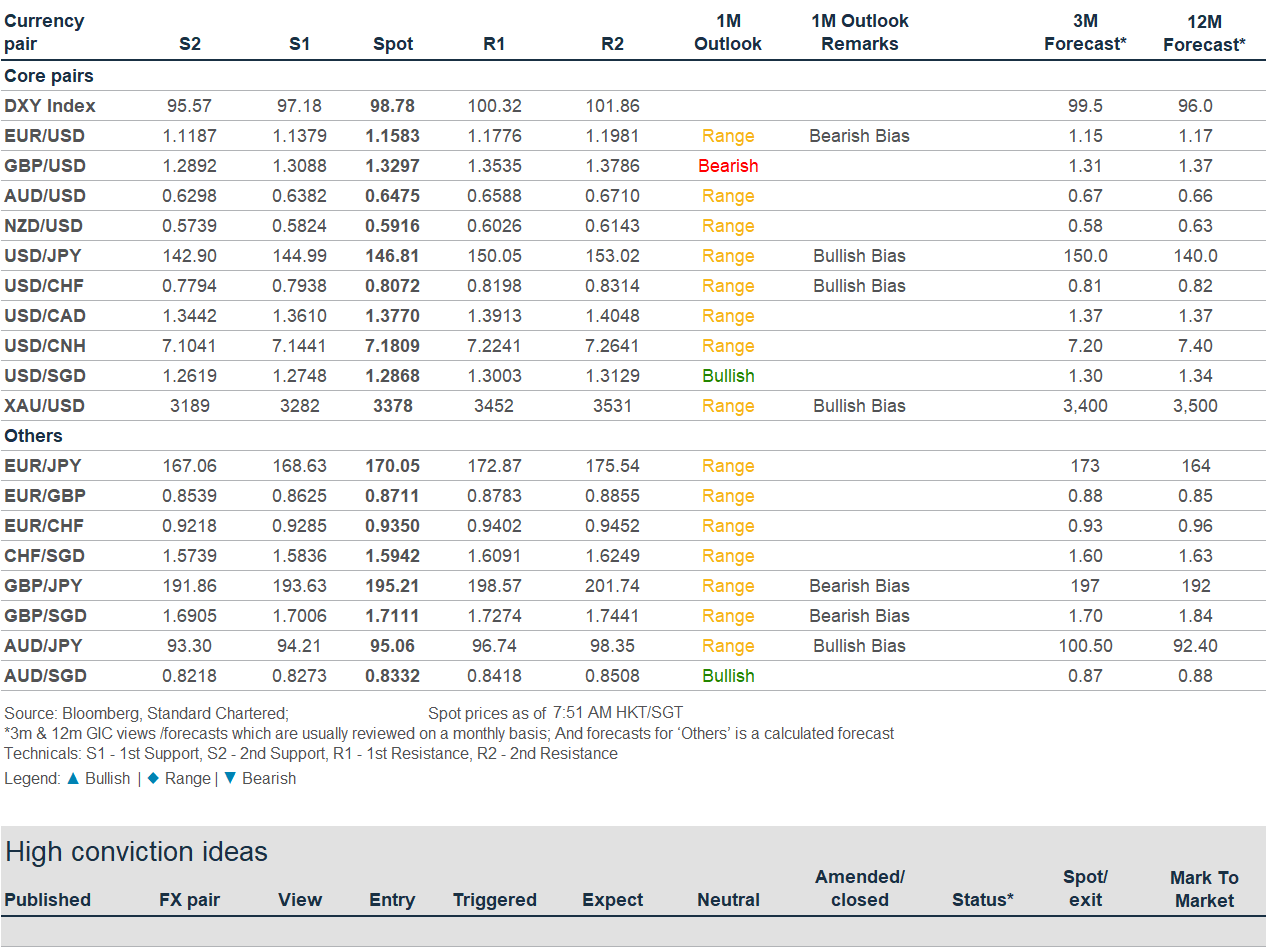Click the Spot price value for USD/CNH
1266x947 pixels.
(393, 345)
